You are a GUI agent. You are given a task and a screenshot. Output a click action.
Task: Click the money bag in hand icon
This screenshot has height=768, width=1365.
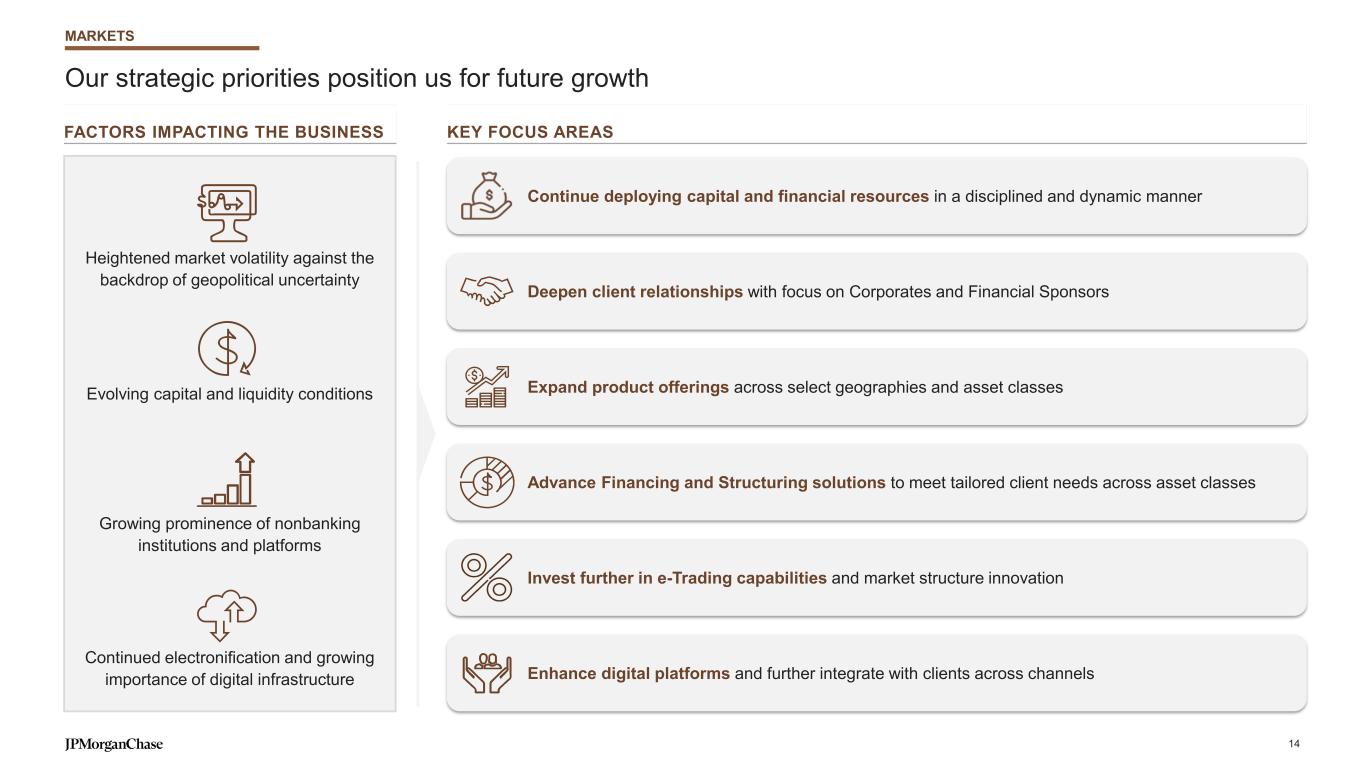click(486, 196)
